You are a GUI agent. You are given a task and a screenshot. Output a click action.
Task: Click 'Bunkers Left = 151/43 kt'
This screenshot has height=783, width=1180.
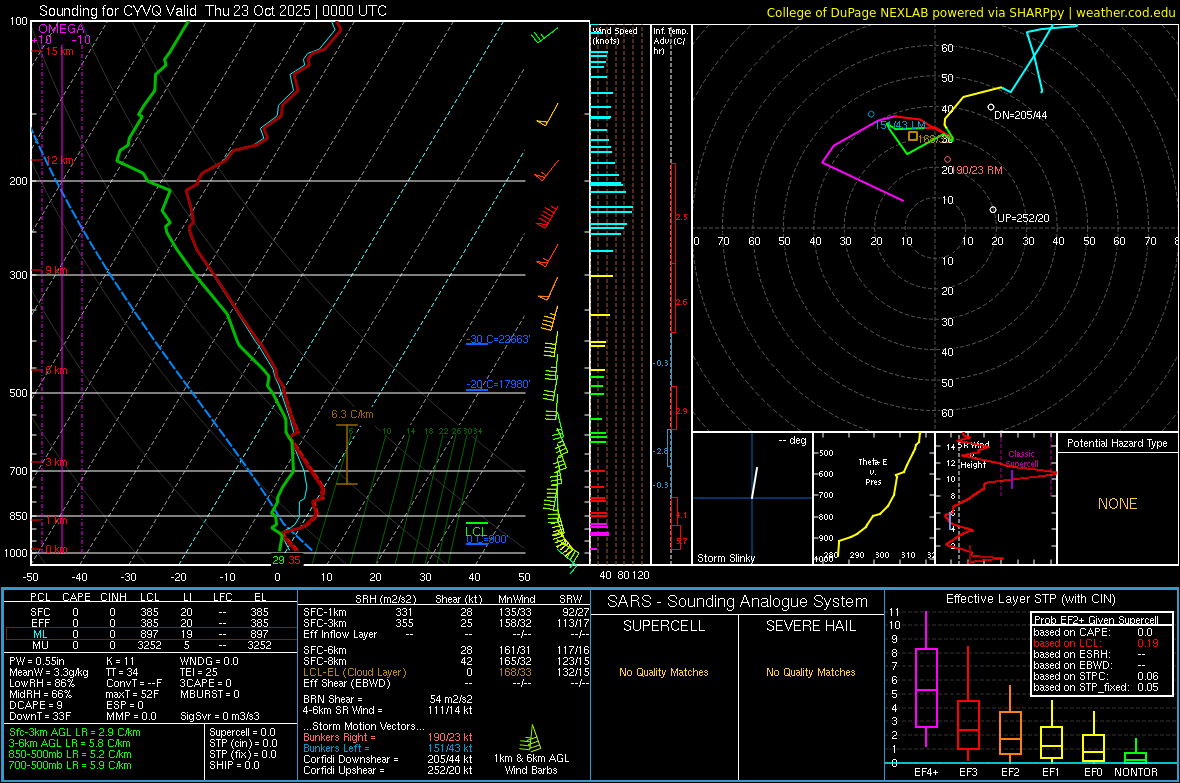[x=388, y=748]
